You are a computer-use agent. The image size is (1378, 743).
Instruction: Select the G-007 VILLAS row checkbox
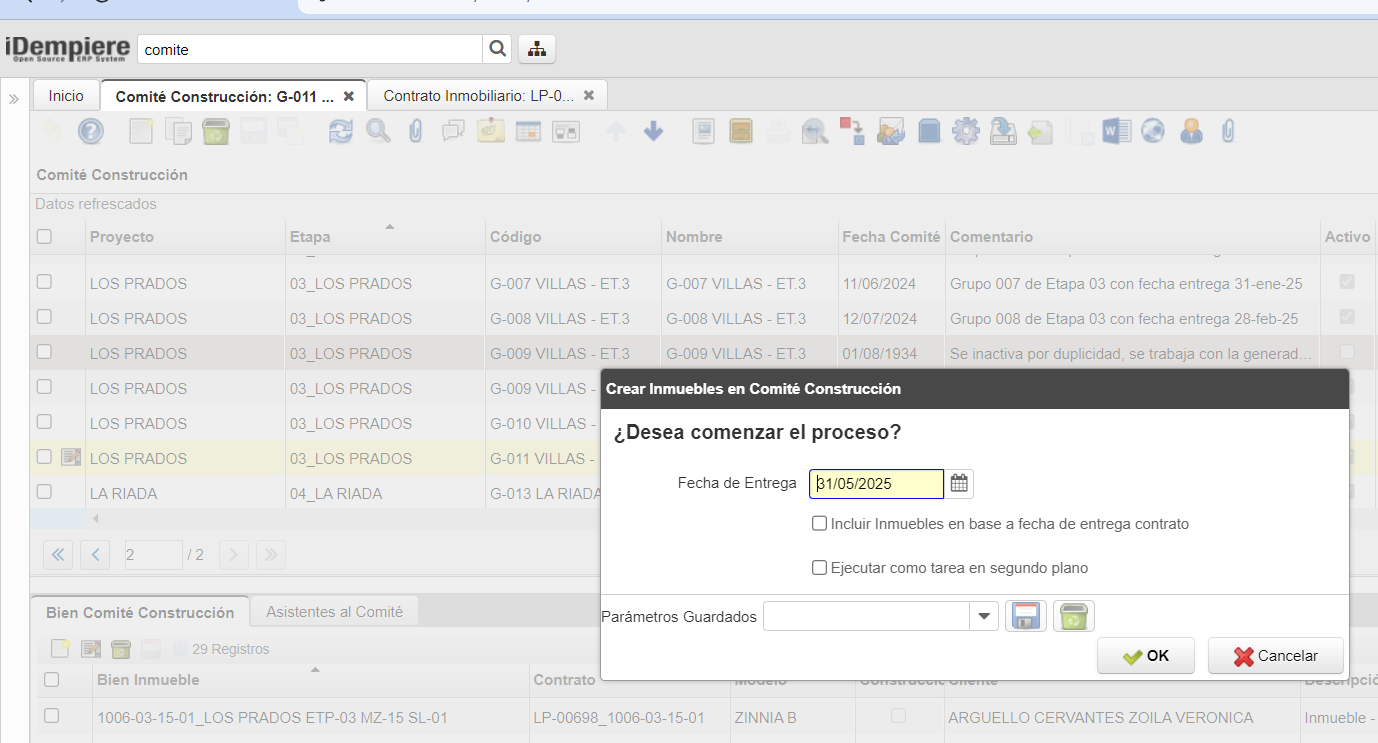click(44, 283)
